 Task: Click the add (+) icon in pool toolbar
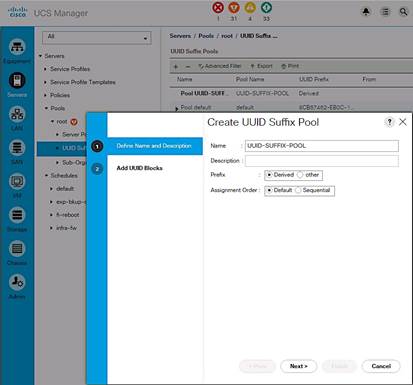(176, 66)
